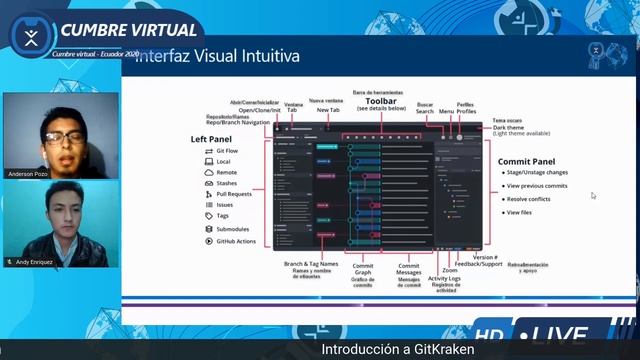This screenshot has width=640, height=360.
Task: Click the 'Zoom' label under mockup
Action: pyautogui.click(x=450, y=270)
